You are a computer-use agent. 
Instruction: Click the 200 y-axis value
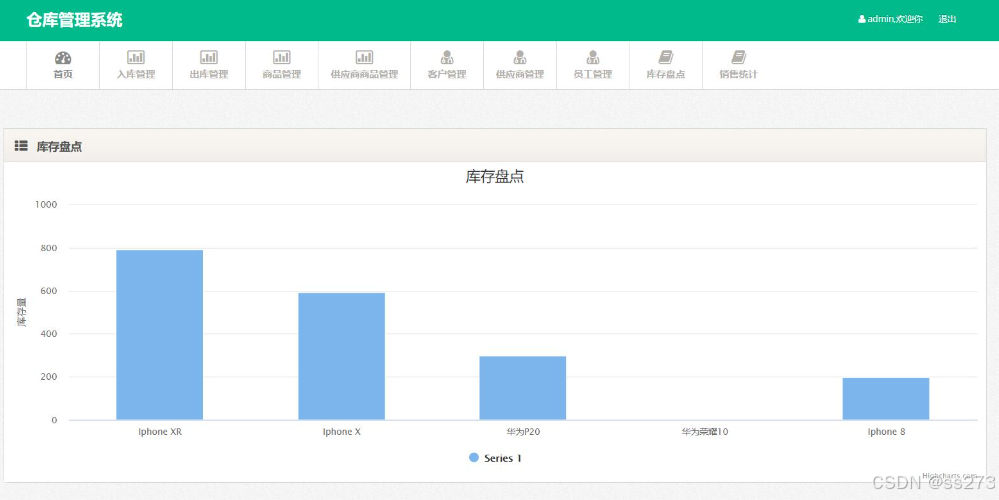pyautogui.click(x=49, y=377)
